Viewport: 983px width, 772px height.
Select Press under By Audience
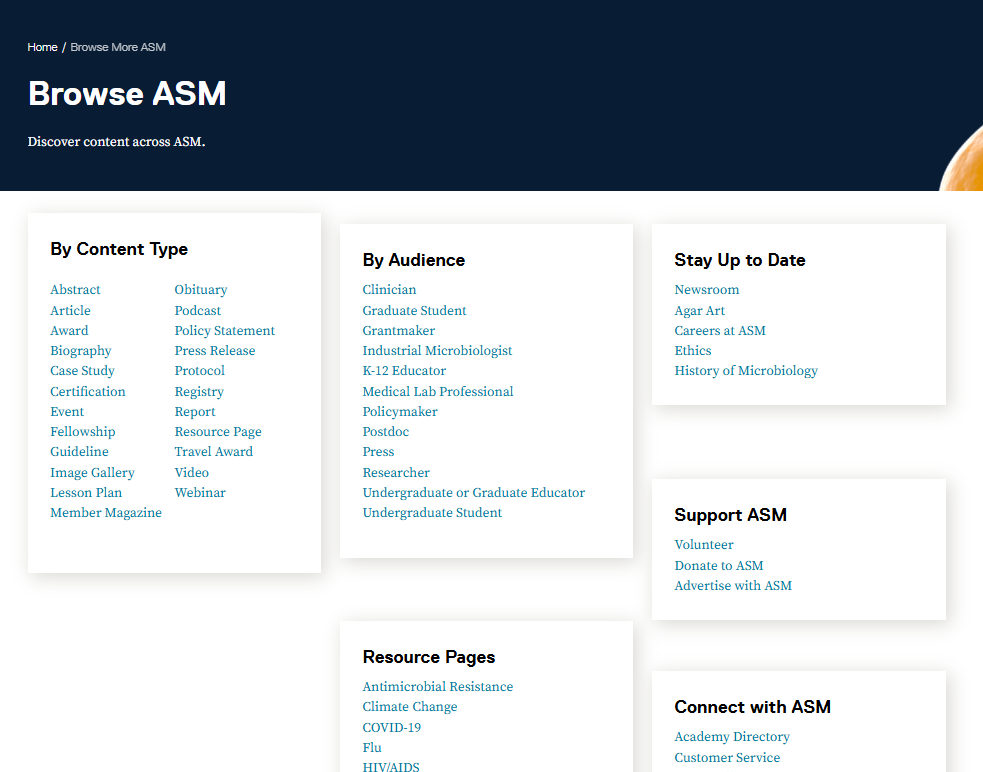coord(378,452)
